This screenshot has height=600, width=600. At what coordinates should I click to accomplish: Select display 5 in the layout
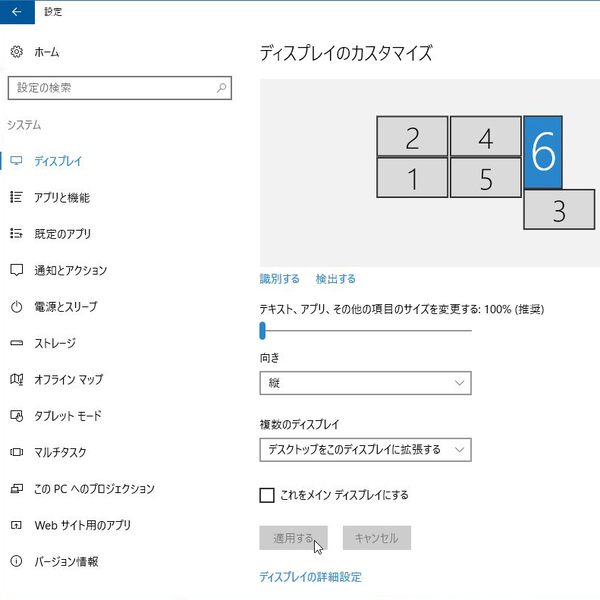pos(486,178)
